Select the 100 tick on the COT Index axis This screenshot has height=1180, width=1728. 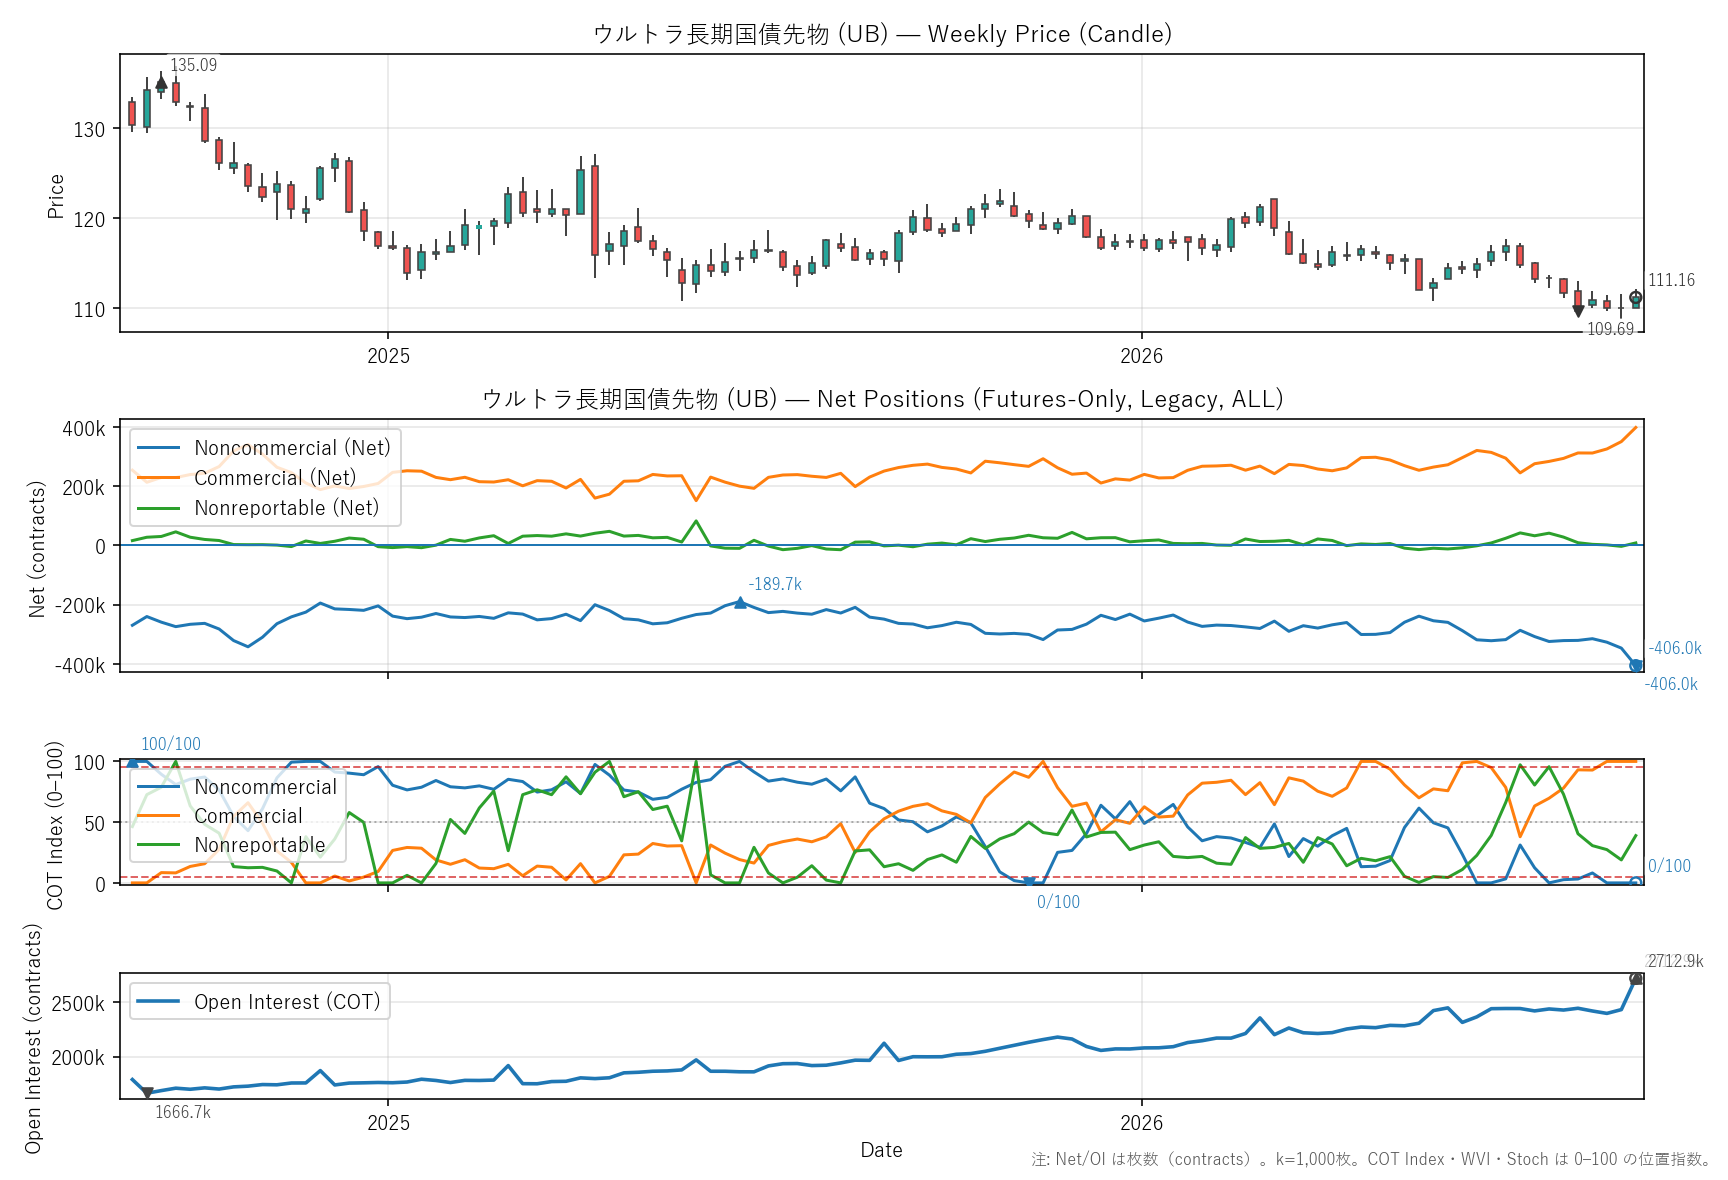[x=89, y=763]
